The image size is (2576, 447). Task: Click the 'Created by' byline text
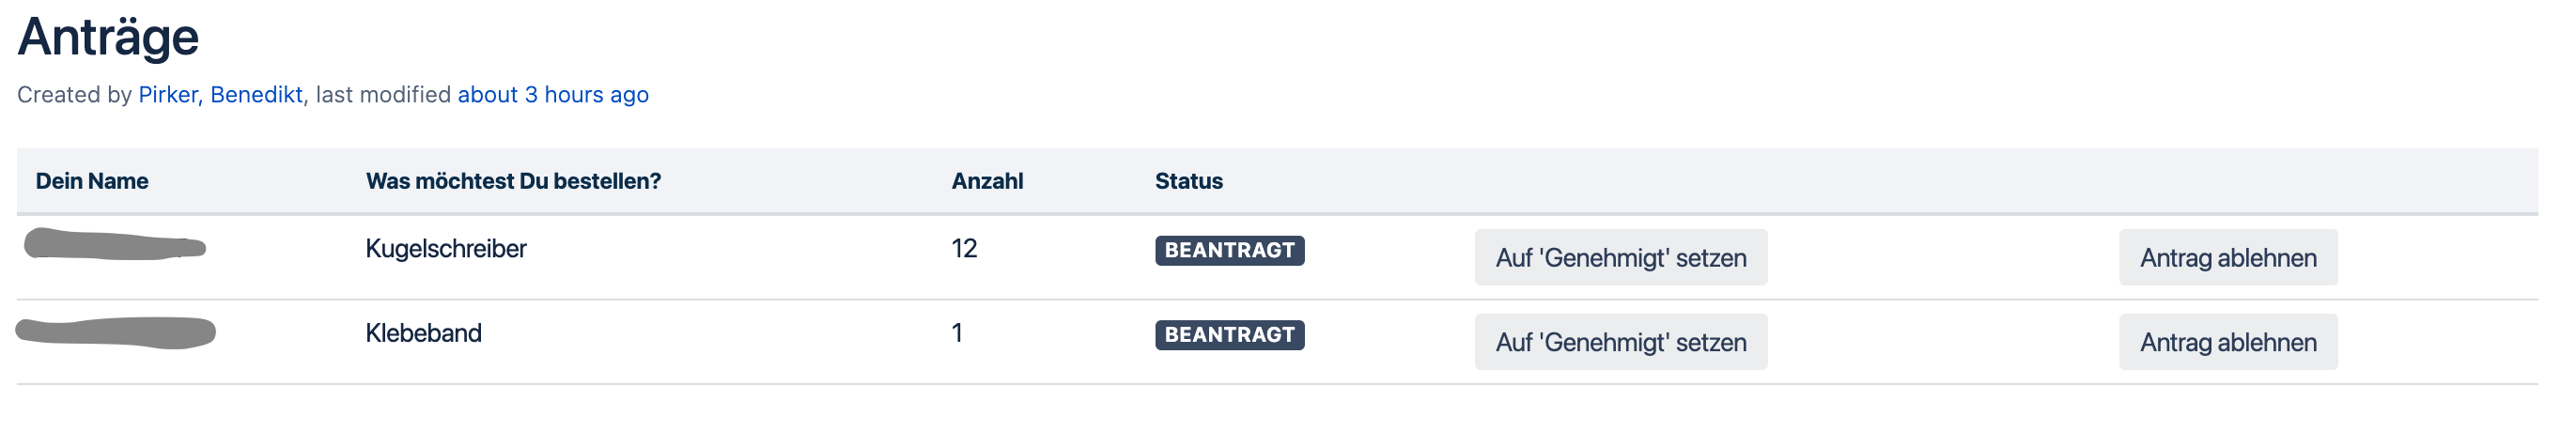pos(75,95)
